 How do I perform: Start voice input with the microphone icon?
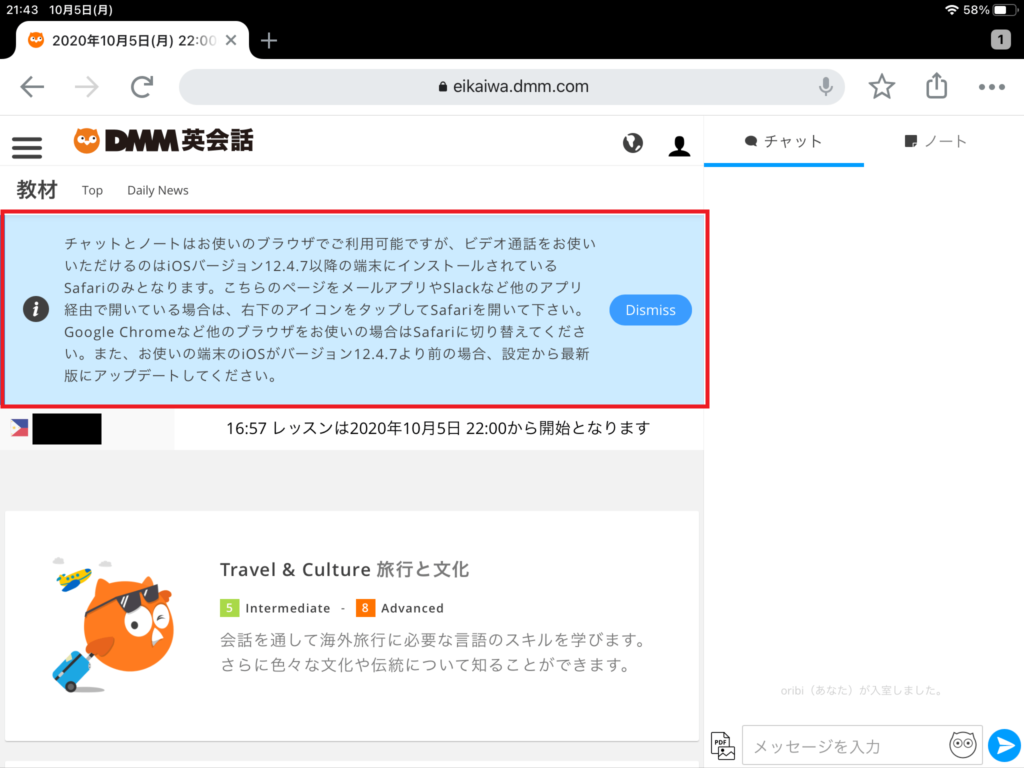click(825, 86)
